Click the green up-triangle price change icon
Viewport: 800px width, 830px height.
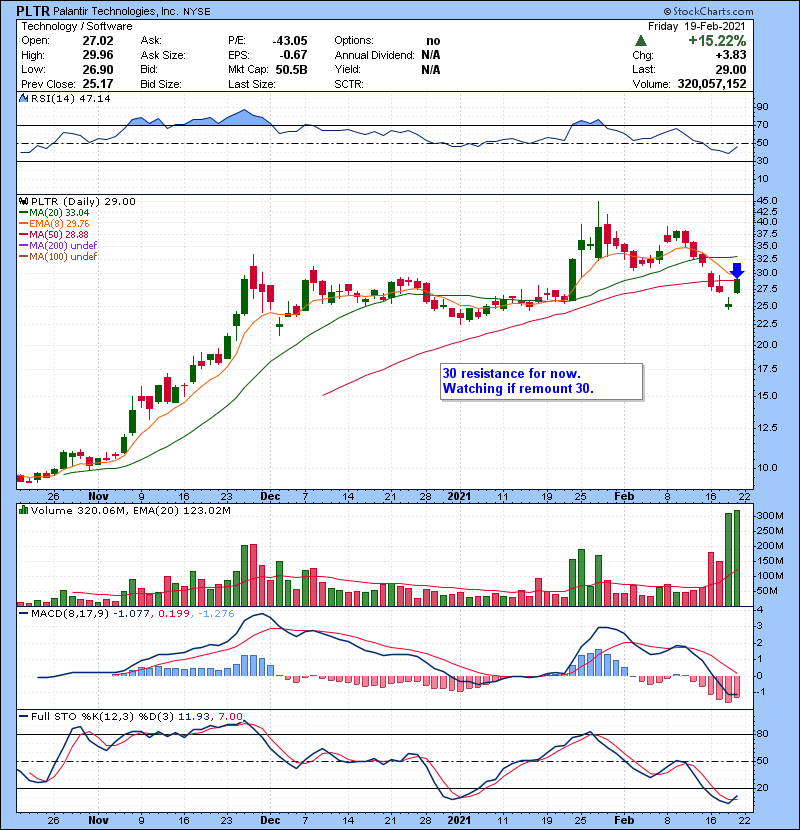click(x=641, y=41)
